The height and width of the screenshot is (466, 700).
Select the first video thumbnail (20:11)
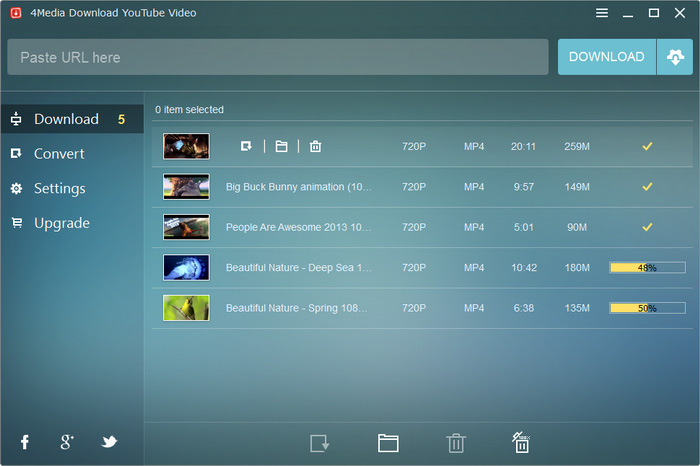[x=186, y=146]
